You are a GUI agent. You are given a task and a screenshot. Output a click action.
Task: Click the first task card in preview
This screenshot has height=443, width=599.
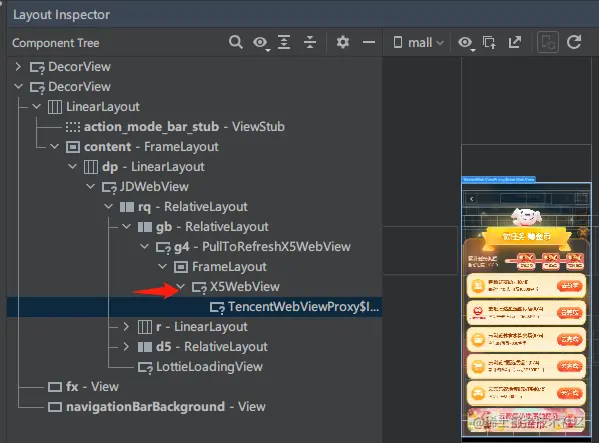(526, 286)
